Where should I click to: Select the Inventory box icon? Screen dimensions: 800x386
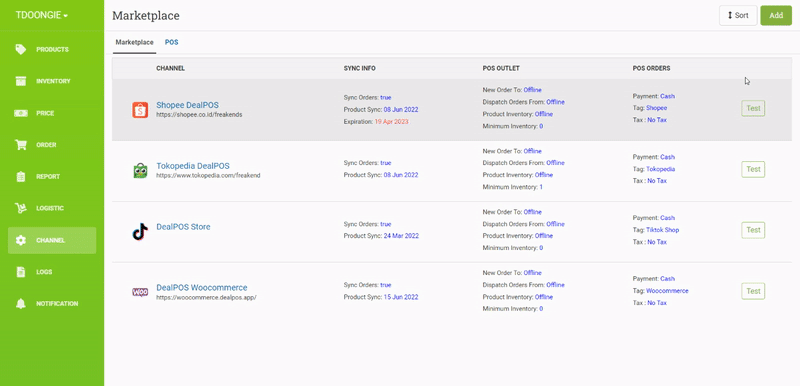[x=20, y=81]
